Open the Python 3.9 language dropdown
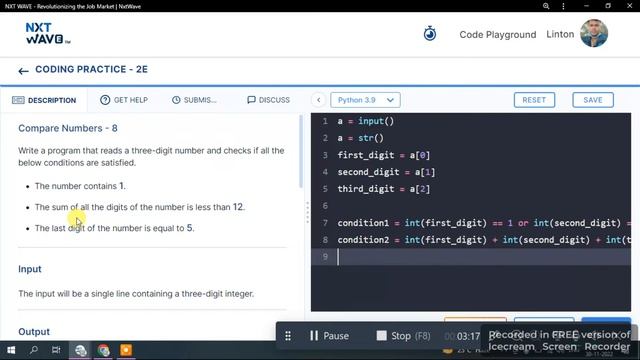Screen dimensions: 640x360 pos(365,100)
